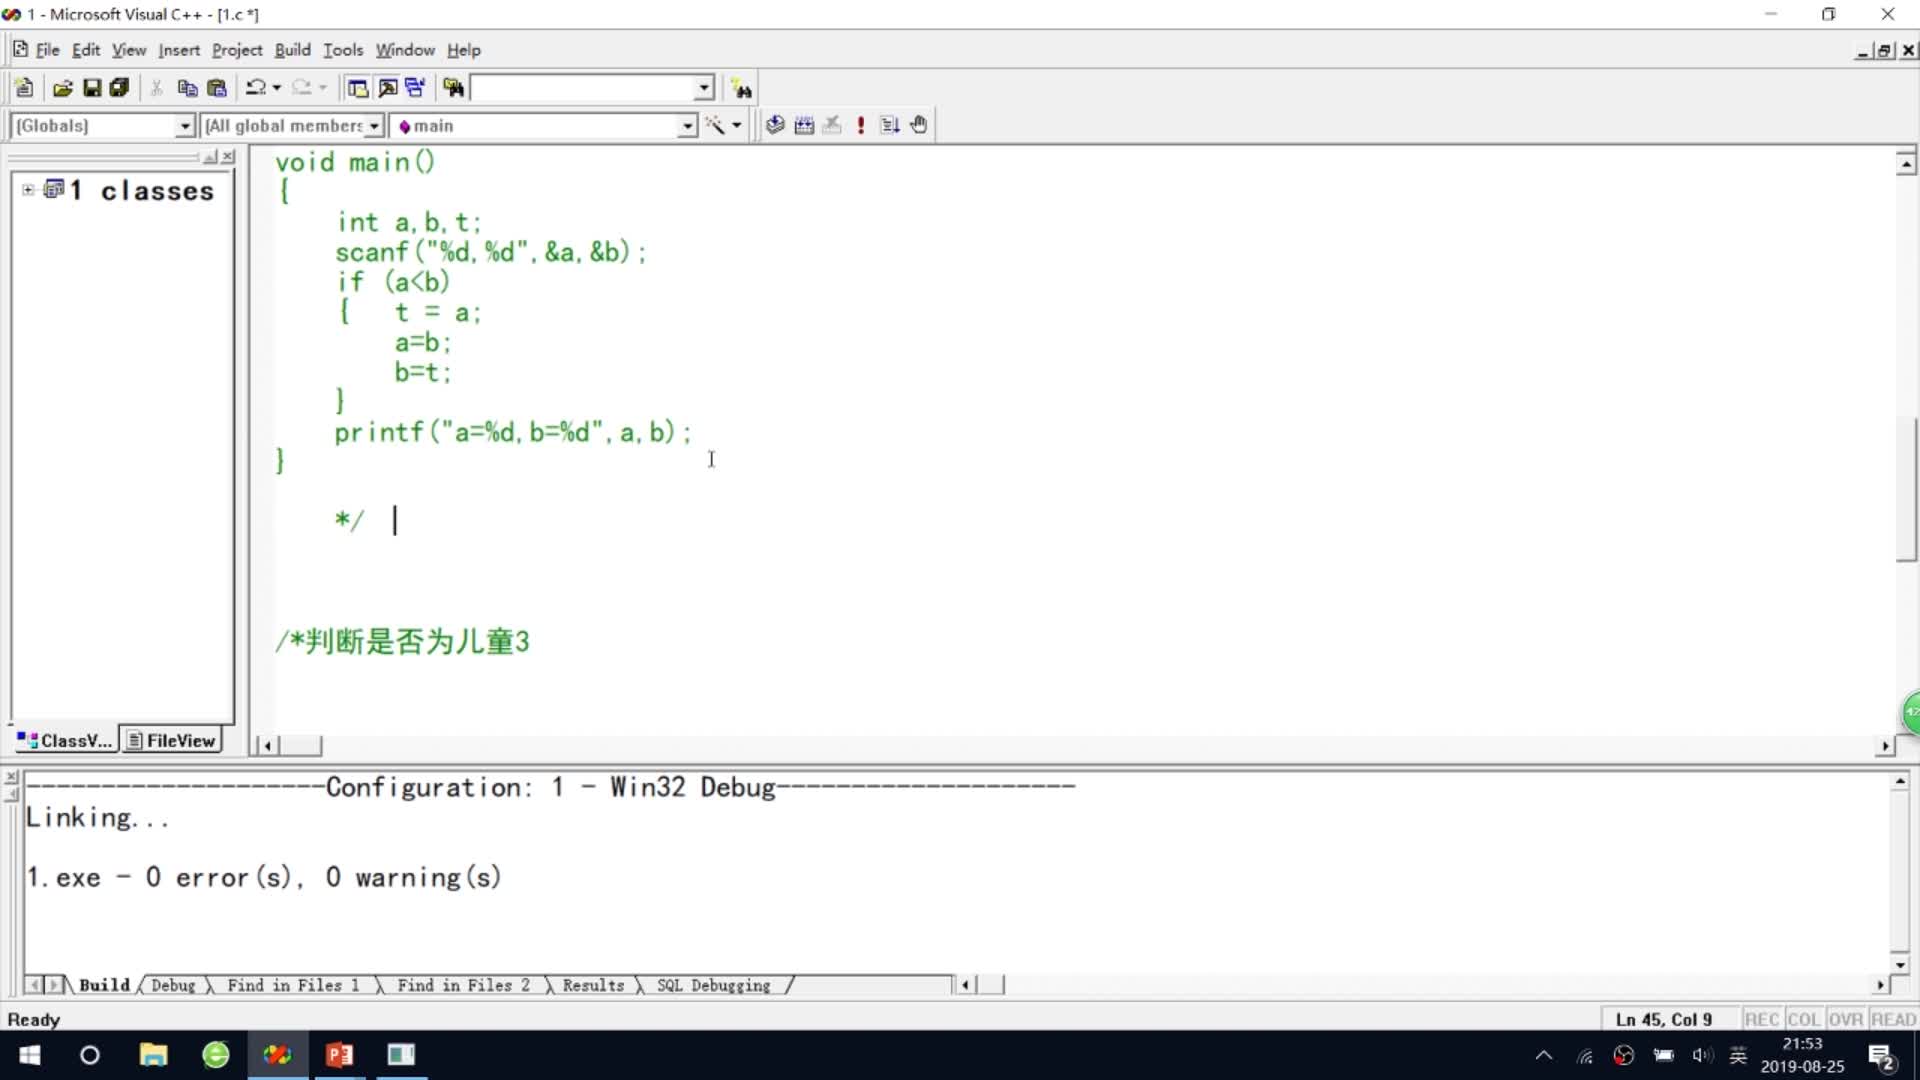This screenshot has width=1920, height=1080.
Task: Open File Explorer from the taskbar
Action: (x=152, y=1055)
